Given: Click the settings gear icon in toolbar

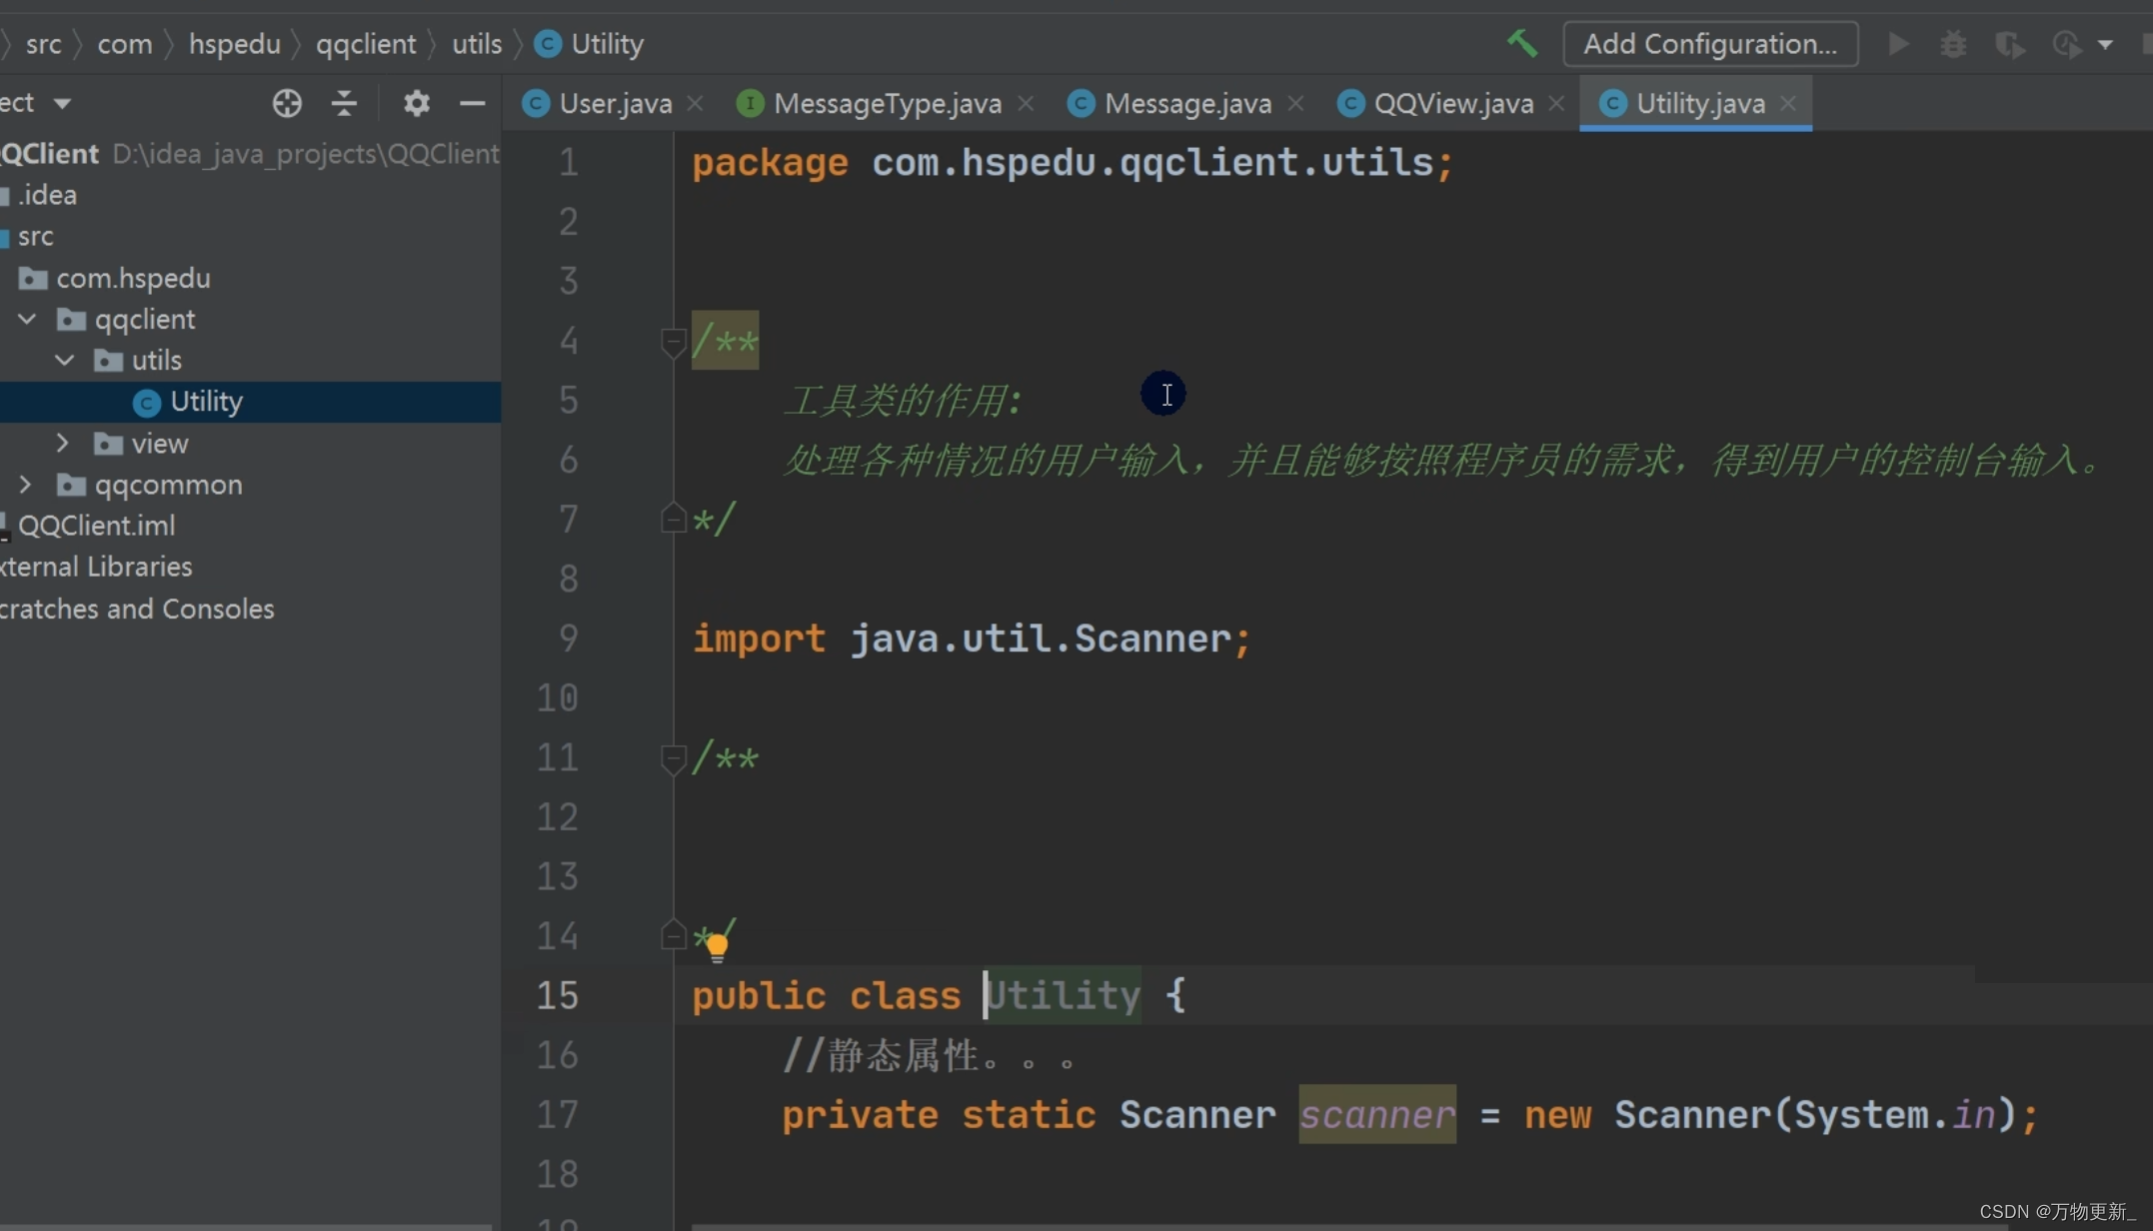Looking at the screenshot, I should pyautogui.click(x=416, y=102).
